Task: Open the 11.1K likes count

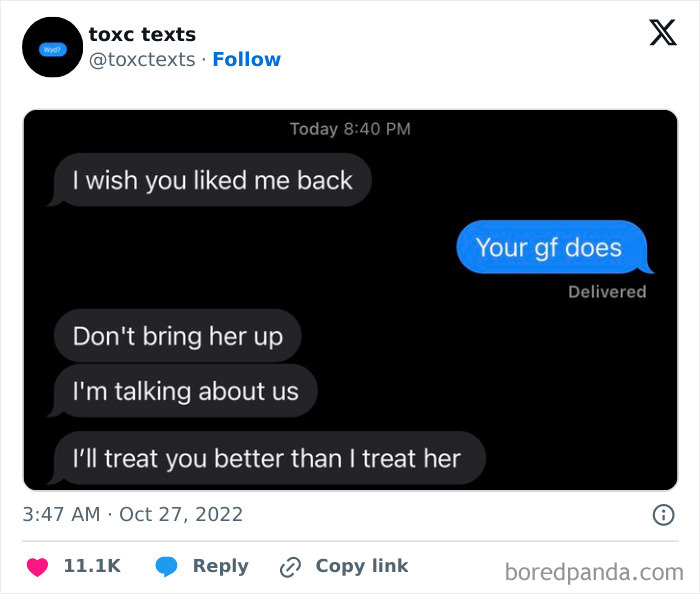Action: pyautogui.click(x=92, y=566)
